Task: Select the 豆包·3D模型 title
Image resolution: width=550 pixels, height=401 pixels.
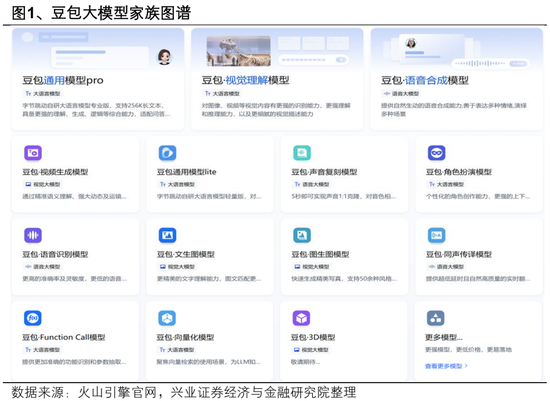Action: [313, 337]
